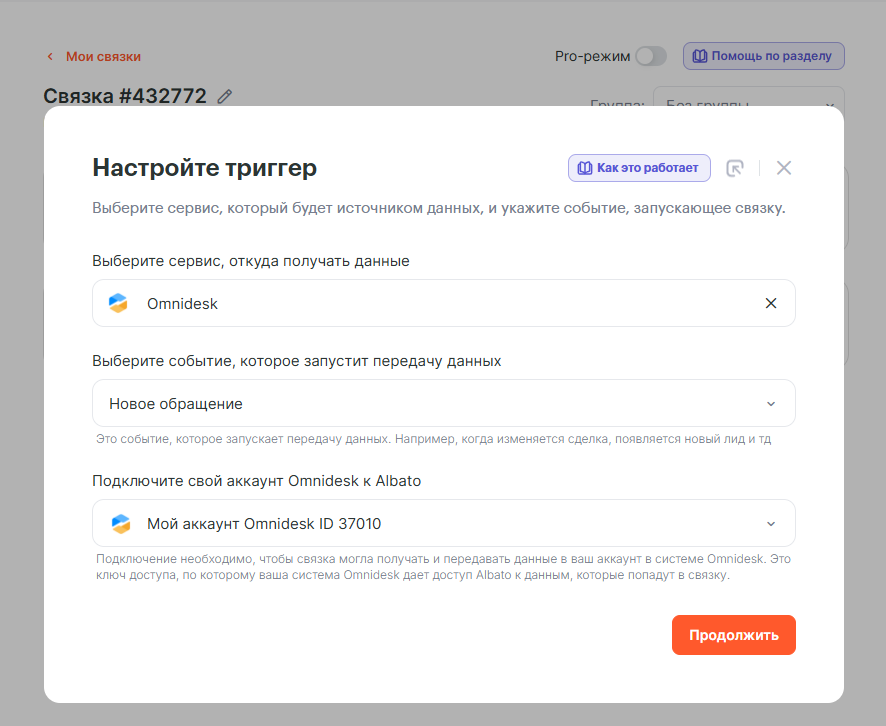The width and height of the screenshot is (886, 726).
Task: Click the book icon in Как это работает
Action: (x=585, y=168)
